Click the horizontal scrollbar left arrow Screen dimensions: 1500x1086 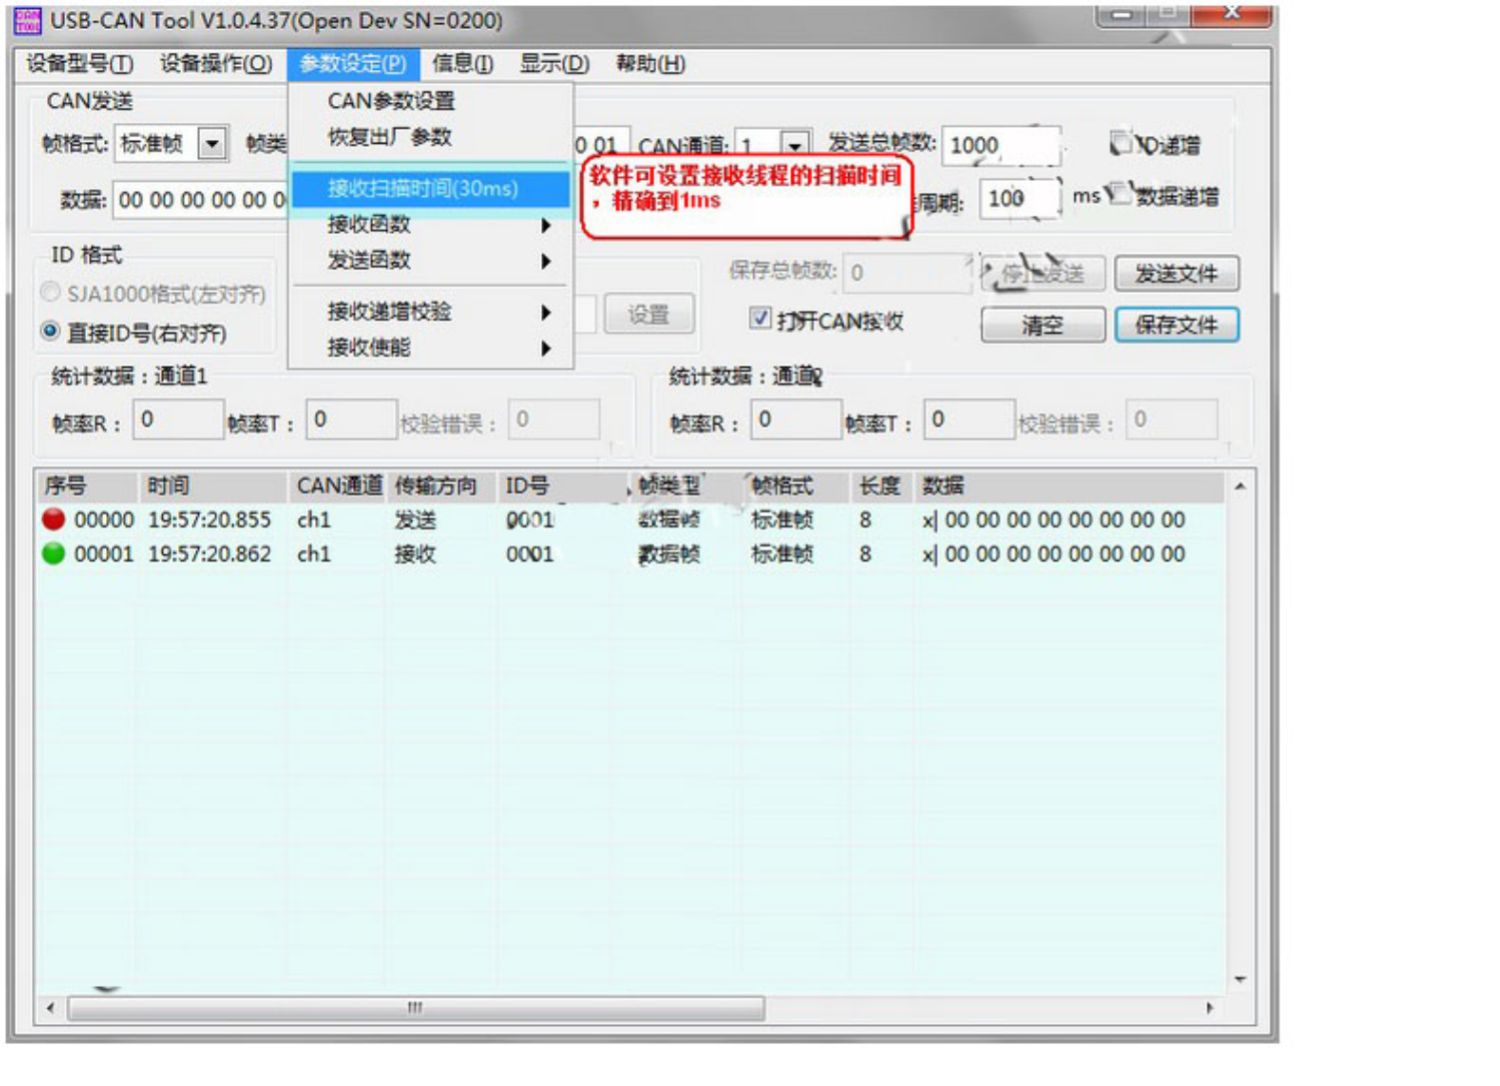(x=51, y=1008)
